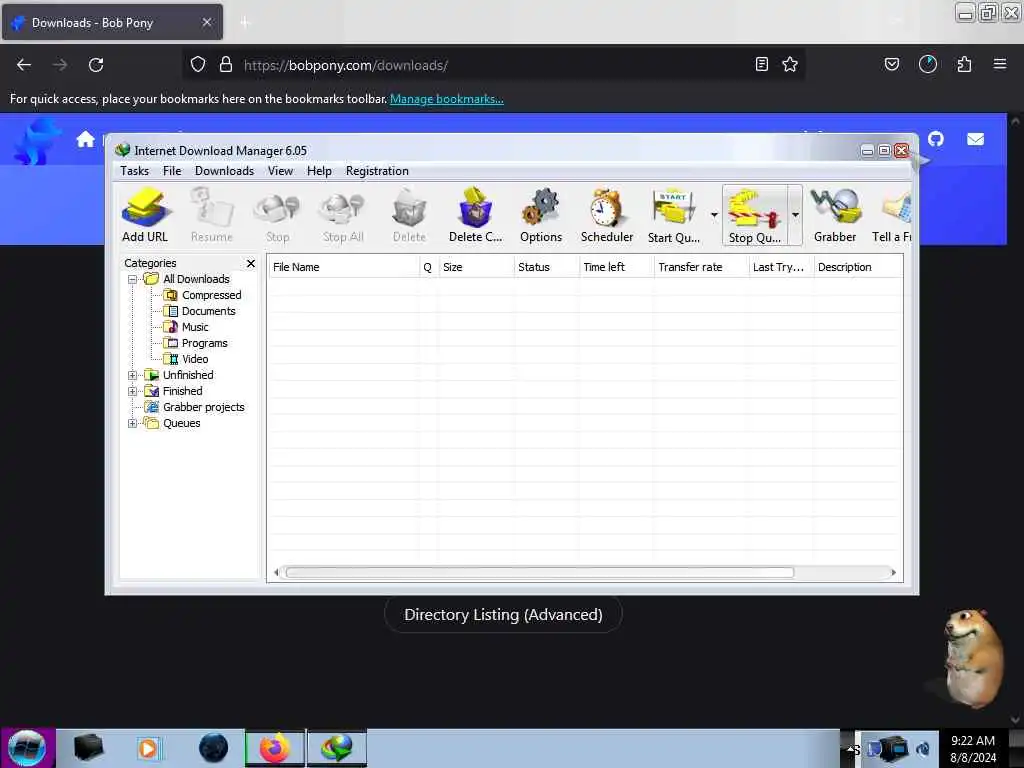Click the email envelope icon on website

(976, 139)
